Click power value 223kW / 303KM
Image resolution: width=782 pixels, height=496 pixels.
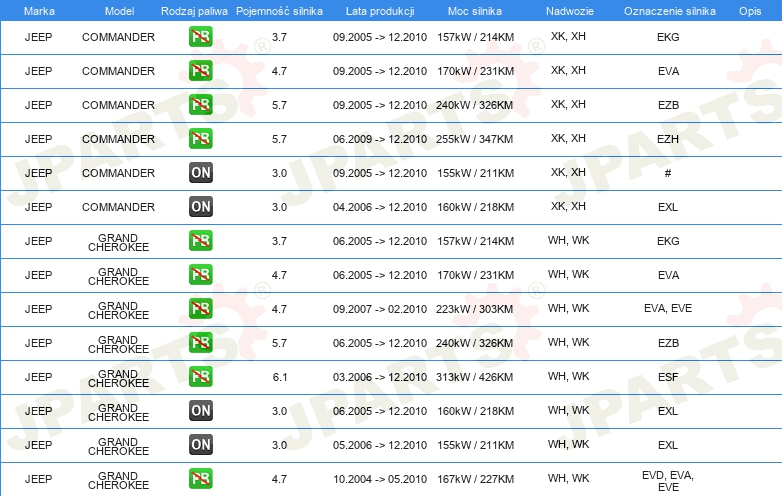click(475, 309)
